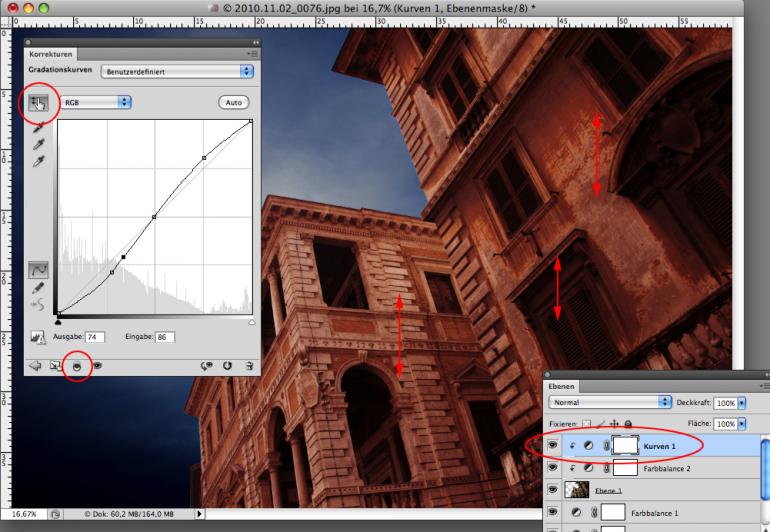Hide the Farbbalance 2 layer

point(553,468)
